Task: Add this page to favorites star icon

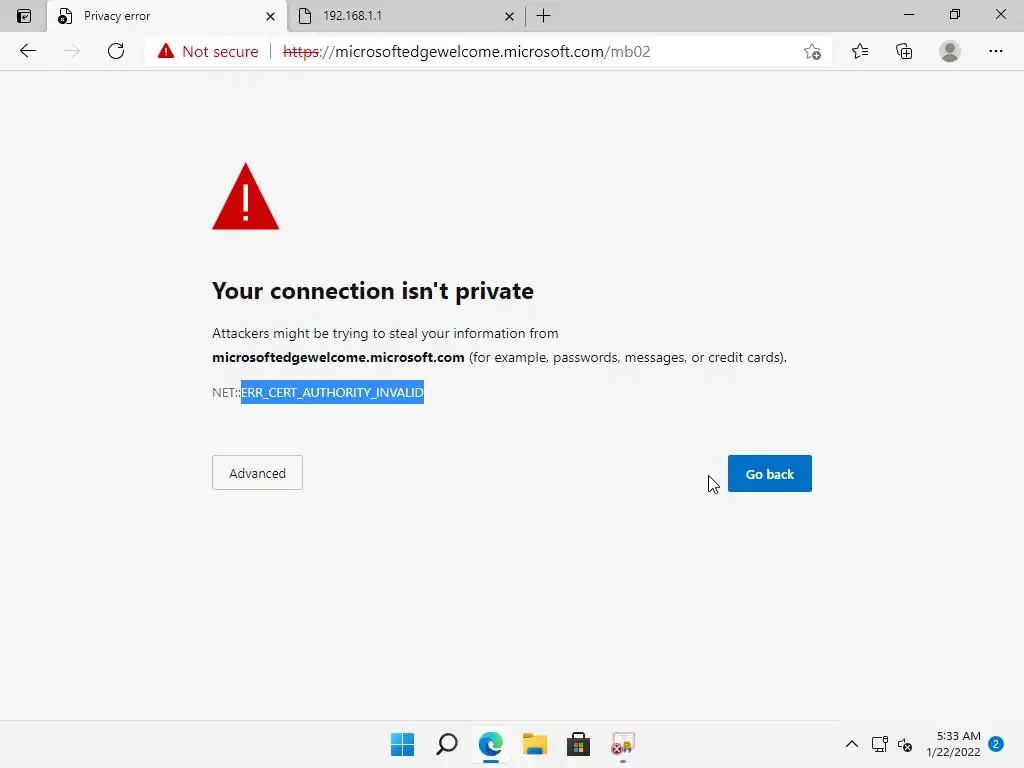Action: tap(812, 52)
